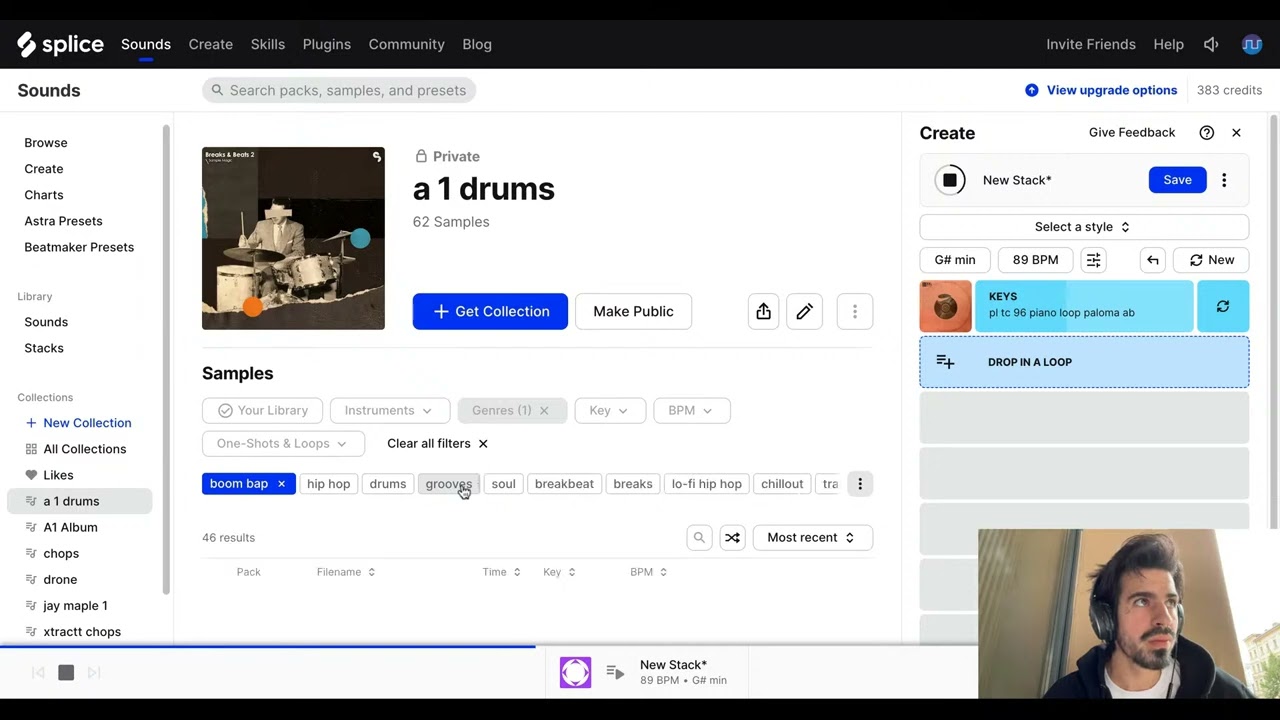Expand the Most recent sort dropdown
Image resolution: width=1280 pixels, height=720 pixels.
click(x=811, y=537)
